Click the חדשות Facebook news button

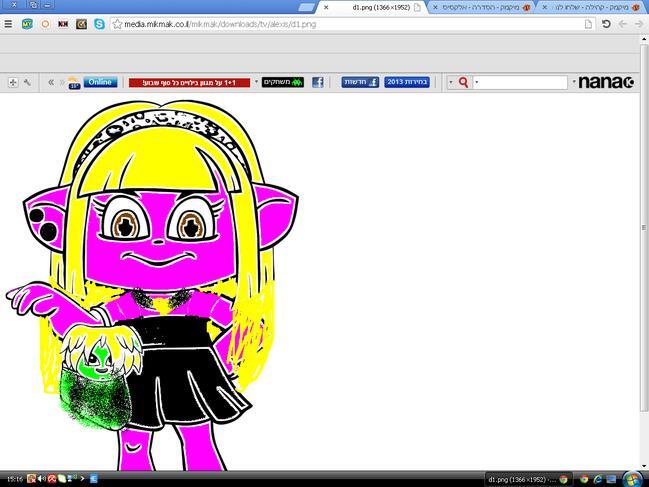(360, 82)
